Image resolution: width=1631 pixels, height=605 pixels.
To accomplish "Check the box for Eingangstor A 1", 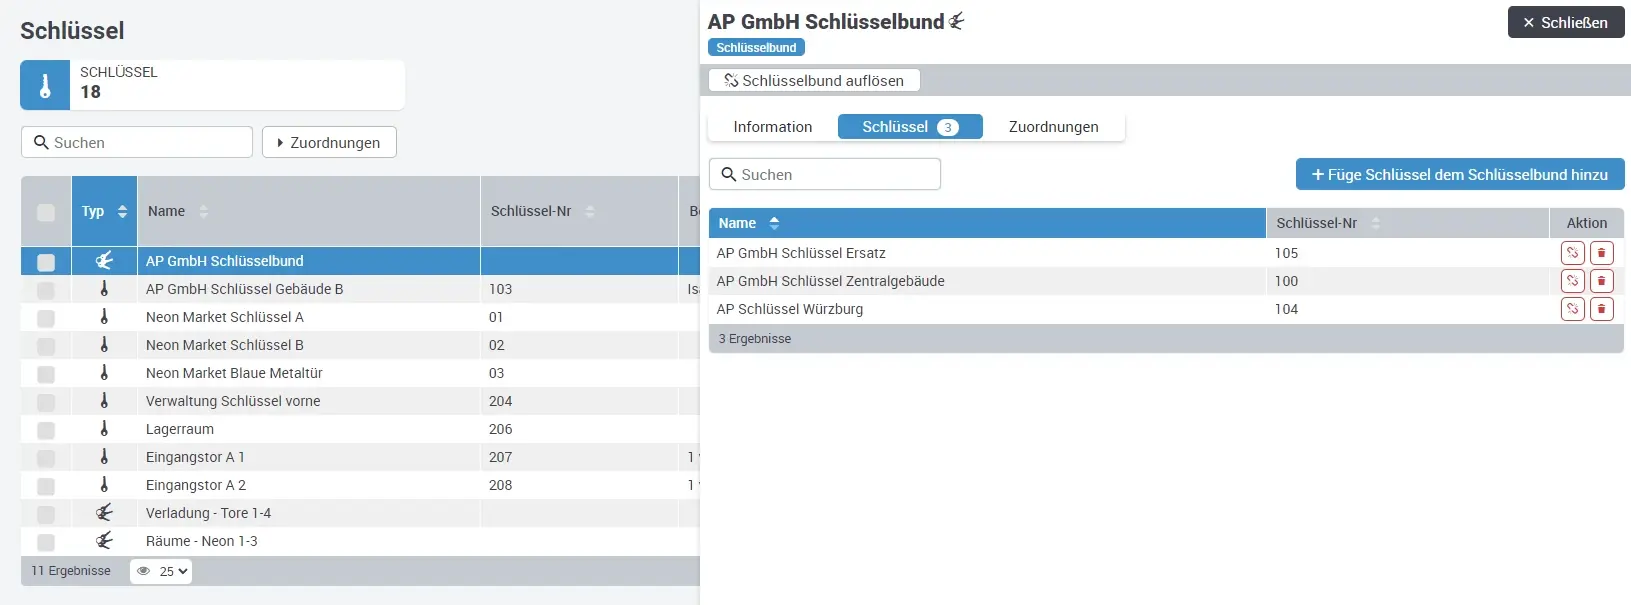I will click(46, 458).
